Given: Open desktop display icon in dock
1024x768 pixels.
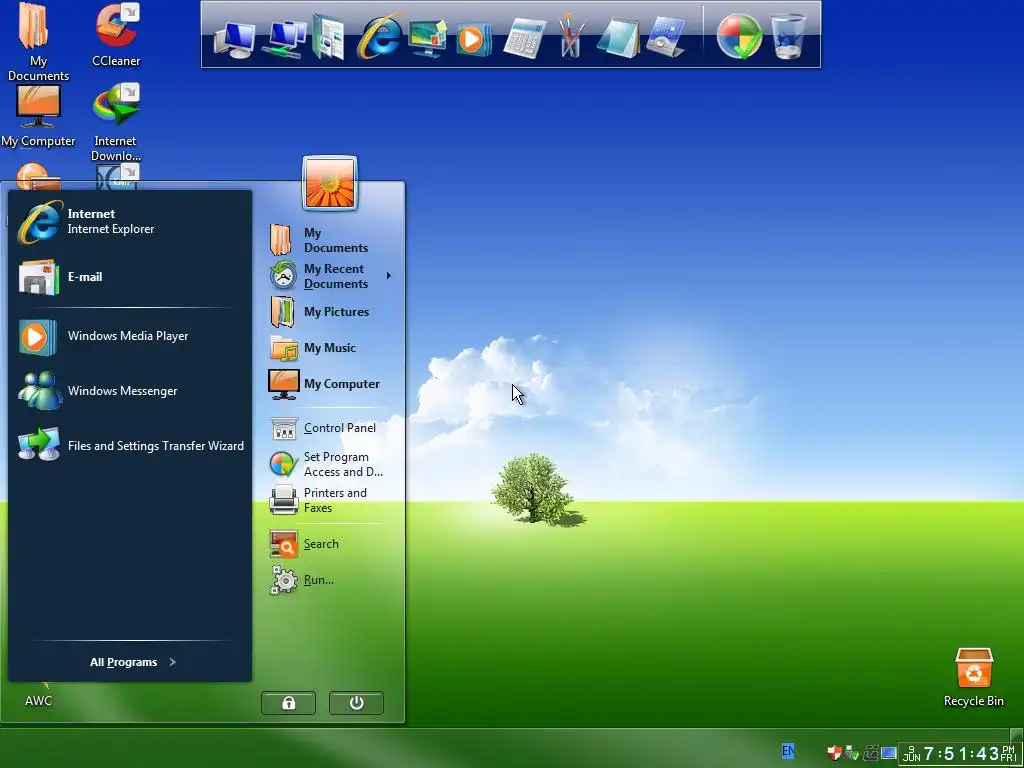Looking at the screenshot, I should pos(427,39).
